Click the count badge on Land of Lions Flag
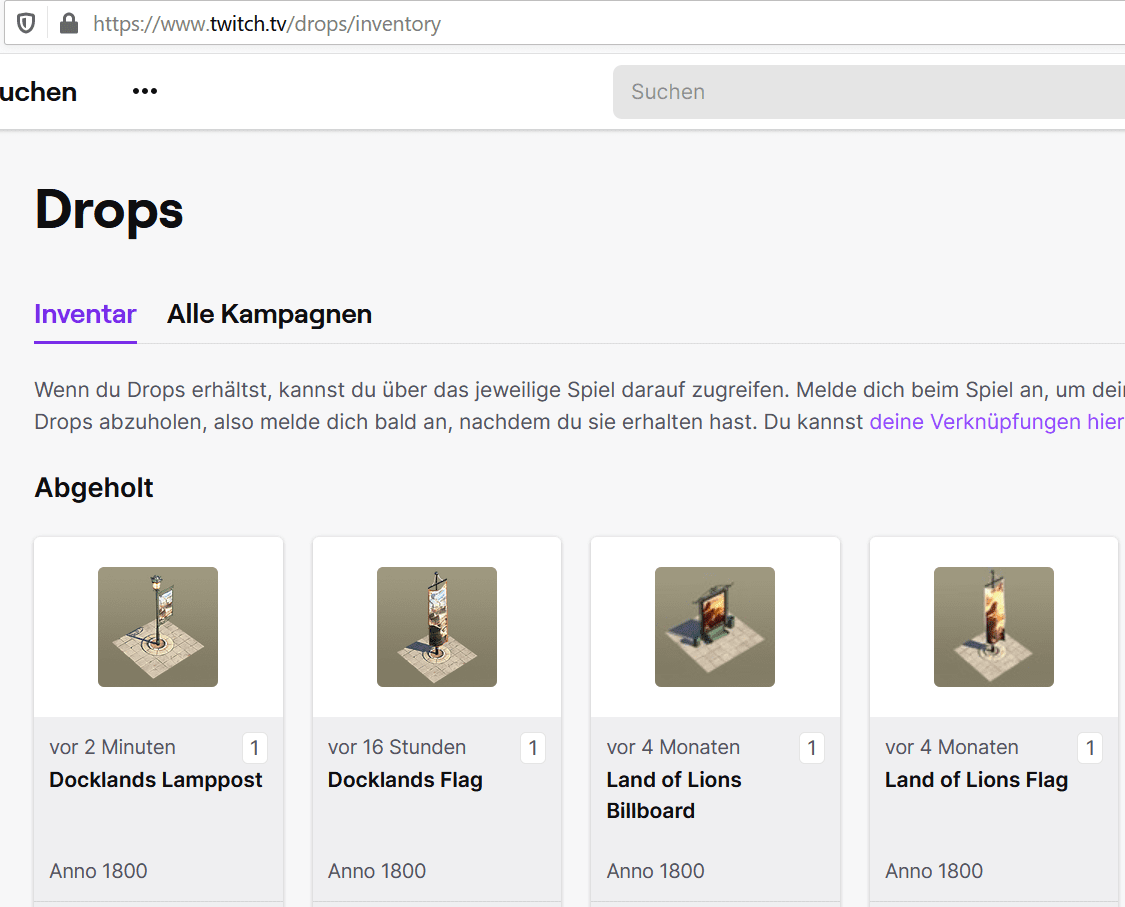This screenshot has width=1125, height=907. [x=1090, y=748]
